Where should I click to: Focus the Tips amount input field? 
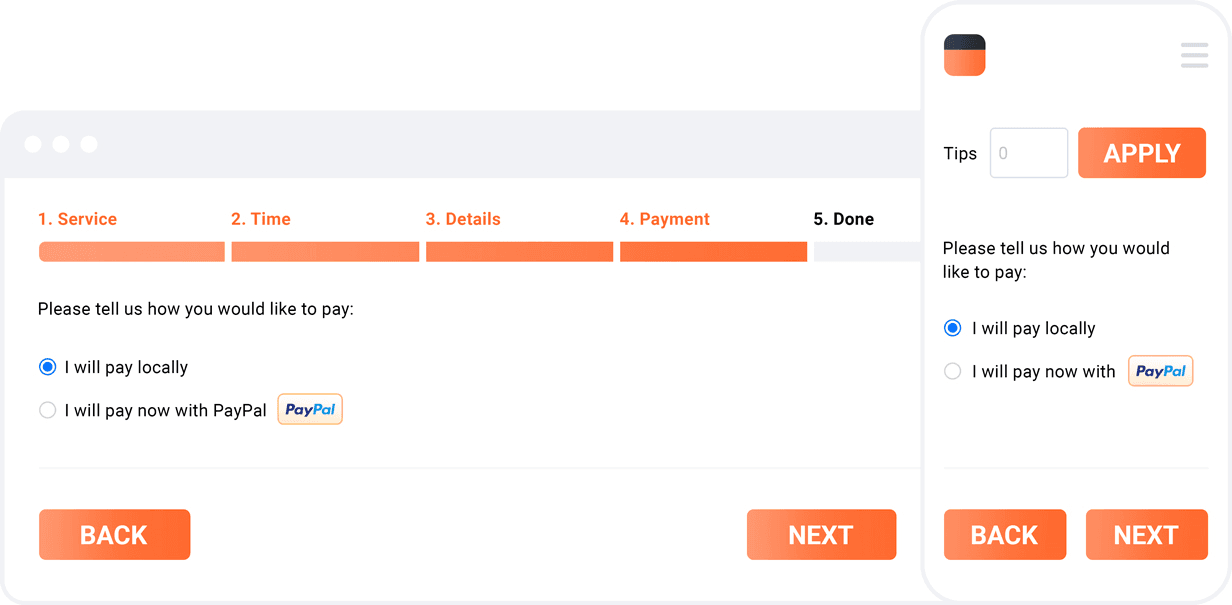[1028, 153]
